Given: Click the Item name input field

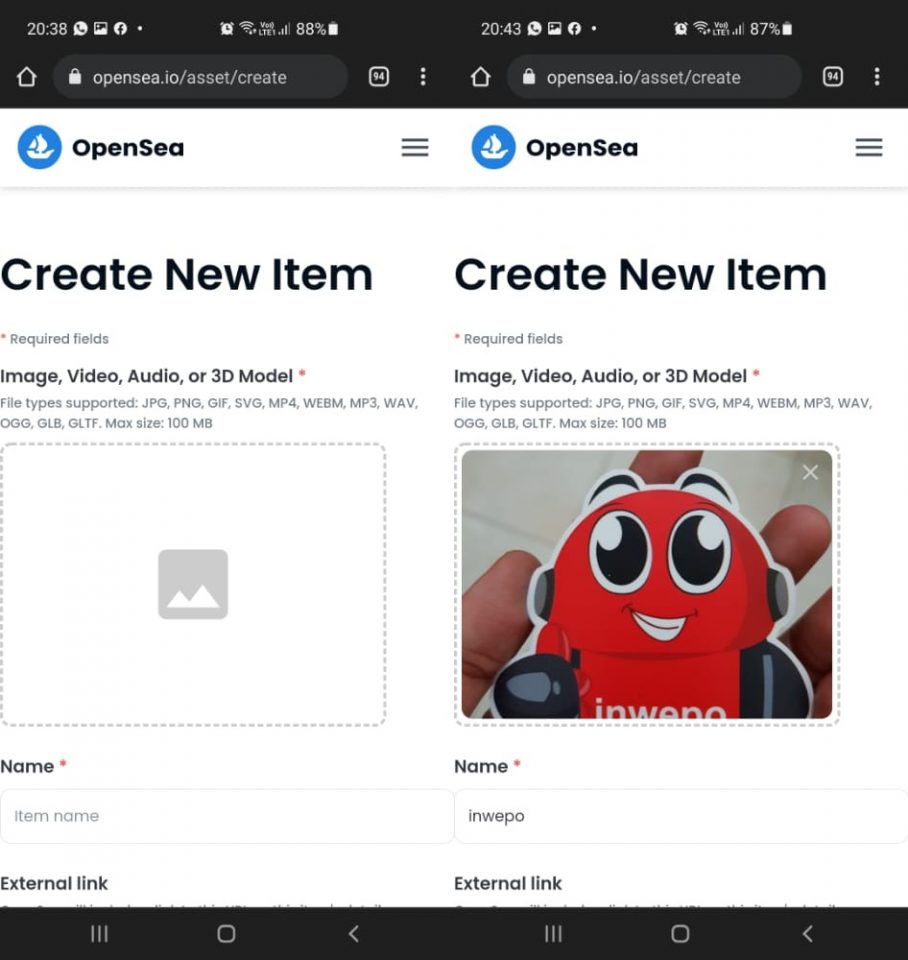Looking at the screenshot, I should tap(227, 816).
